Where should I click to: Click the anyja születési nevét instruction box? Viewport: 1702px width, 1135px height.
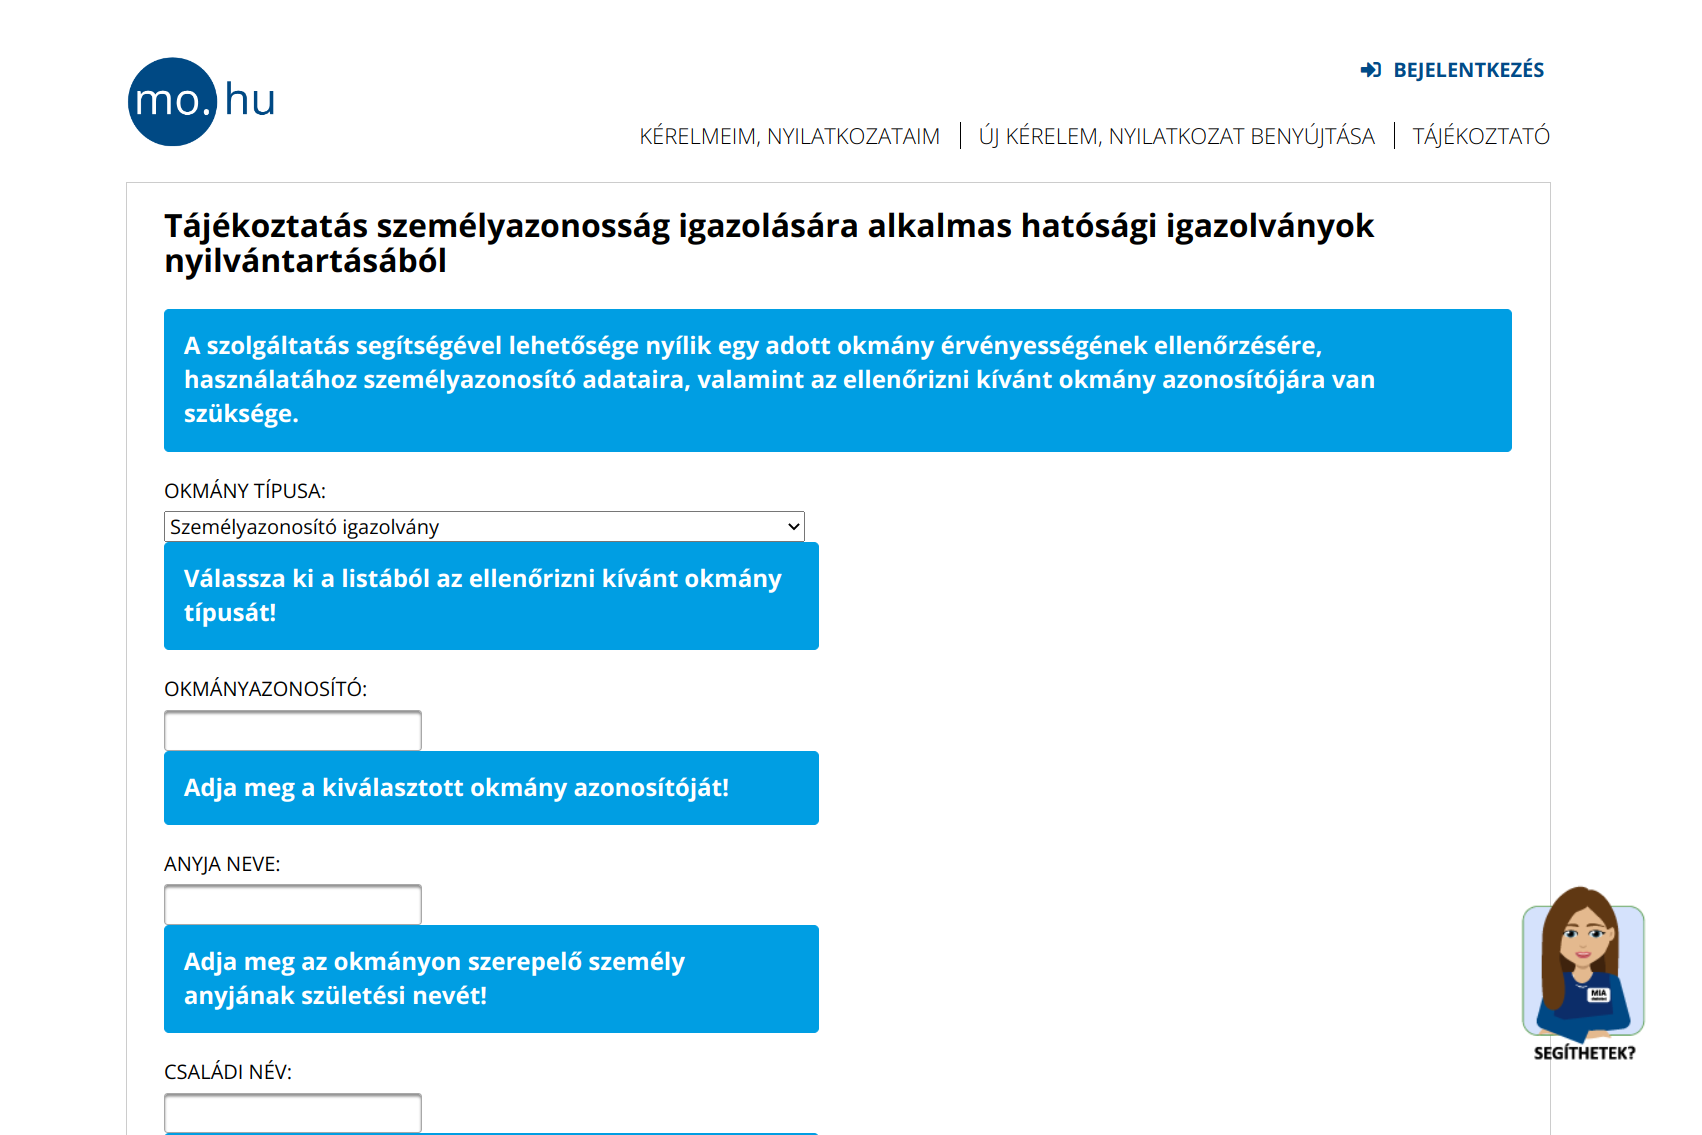491,979
